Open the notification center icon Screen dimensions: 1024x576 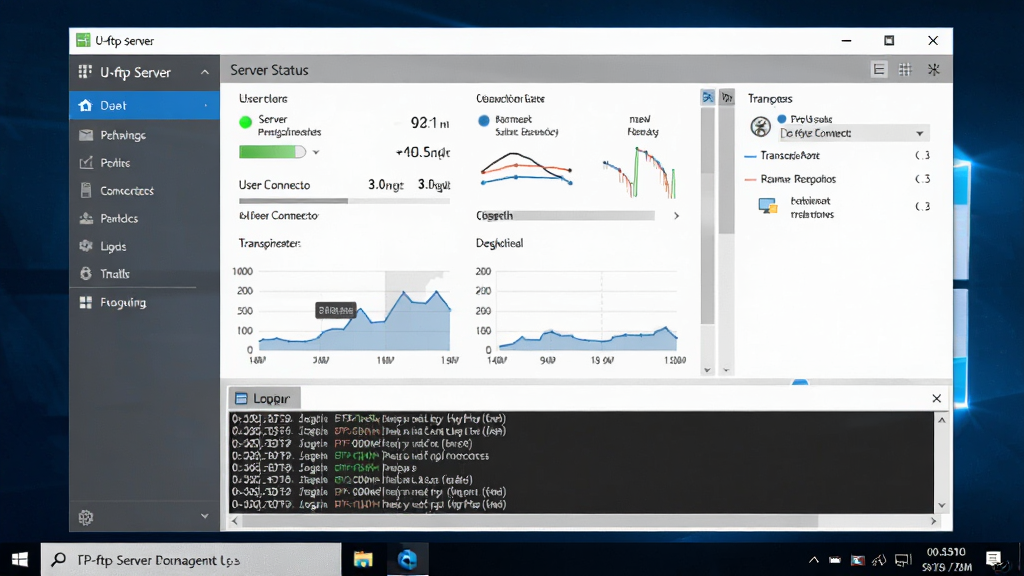[993, 559]
